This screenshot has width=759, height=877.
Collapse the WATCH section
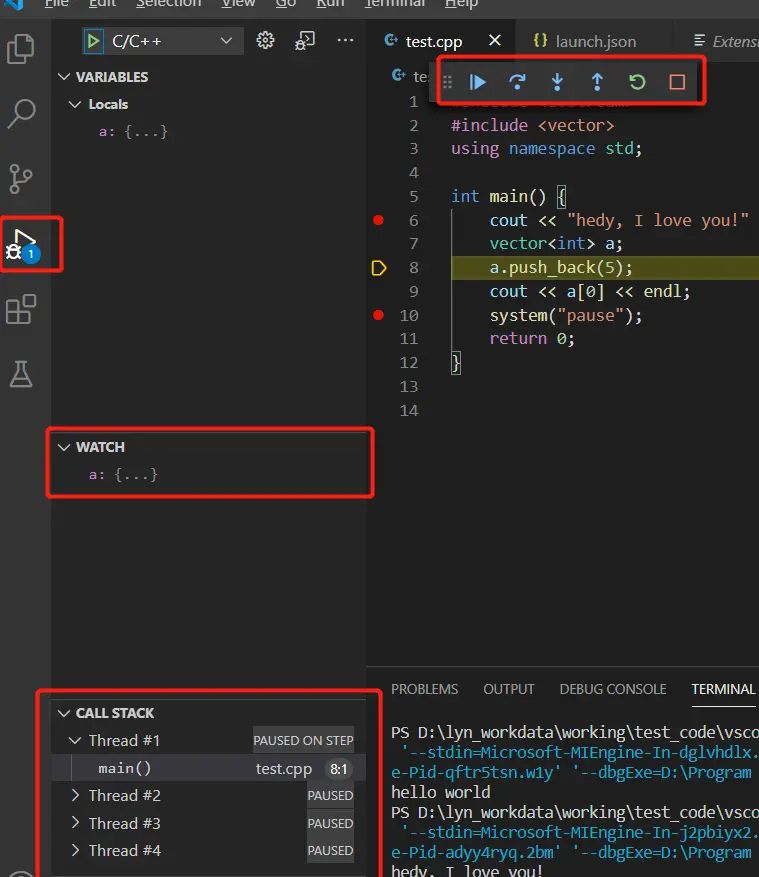(x=64, y=447)
